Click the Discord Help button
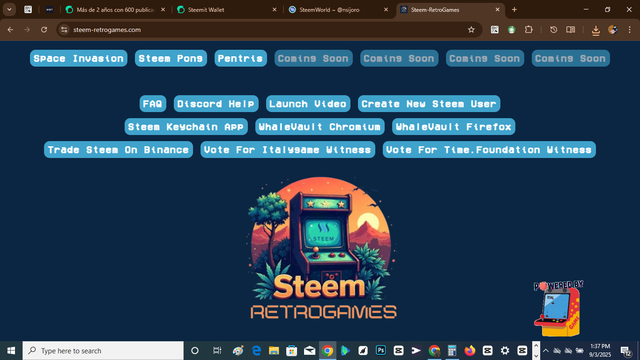The image size is (640, 360). [216, 104]
